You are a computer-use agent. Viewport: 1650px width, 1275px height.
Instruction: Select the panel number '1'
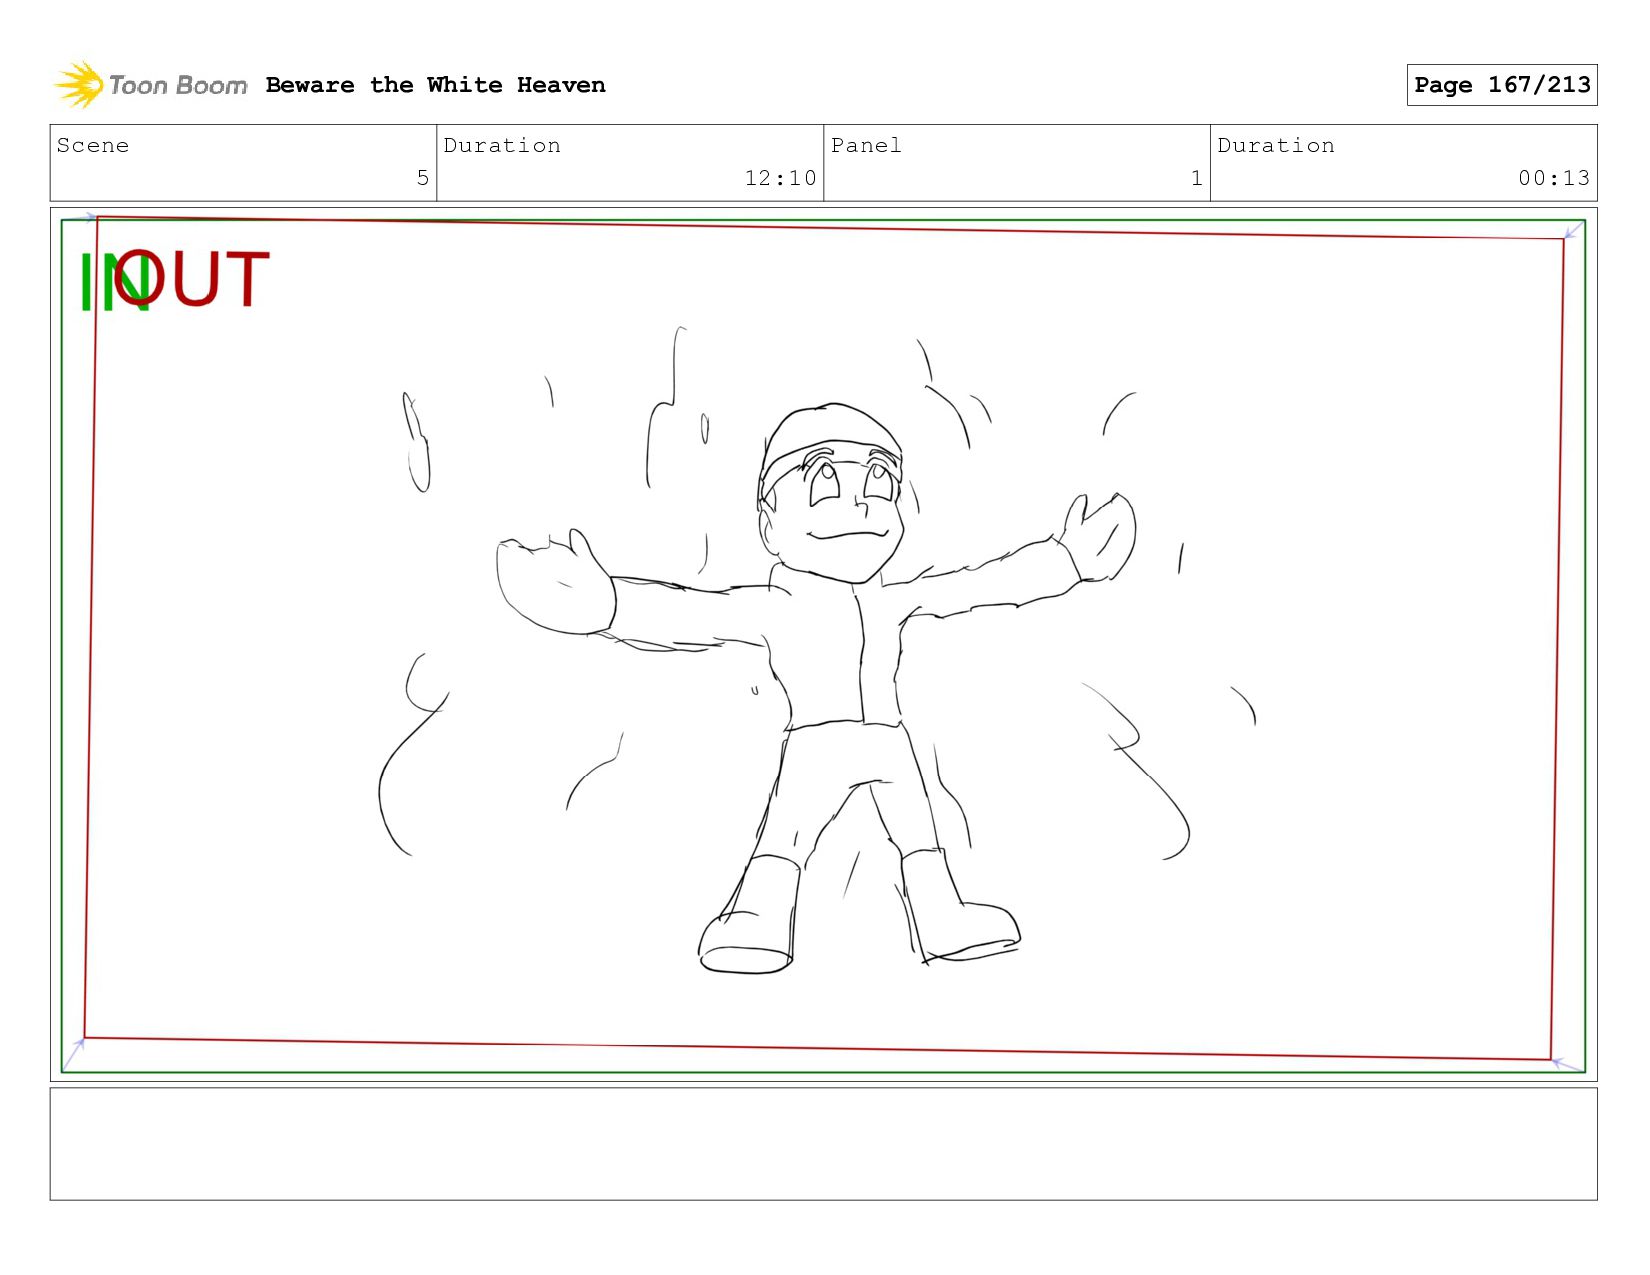tap(1196, 178)
